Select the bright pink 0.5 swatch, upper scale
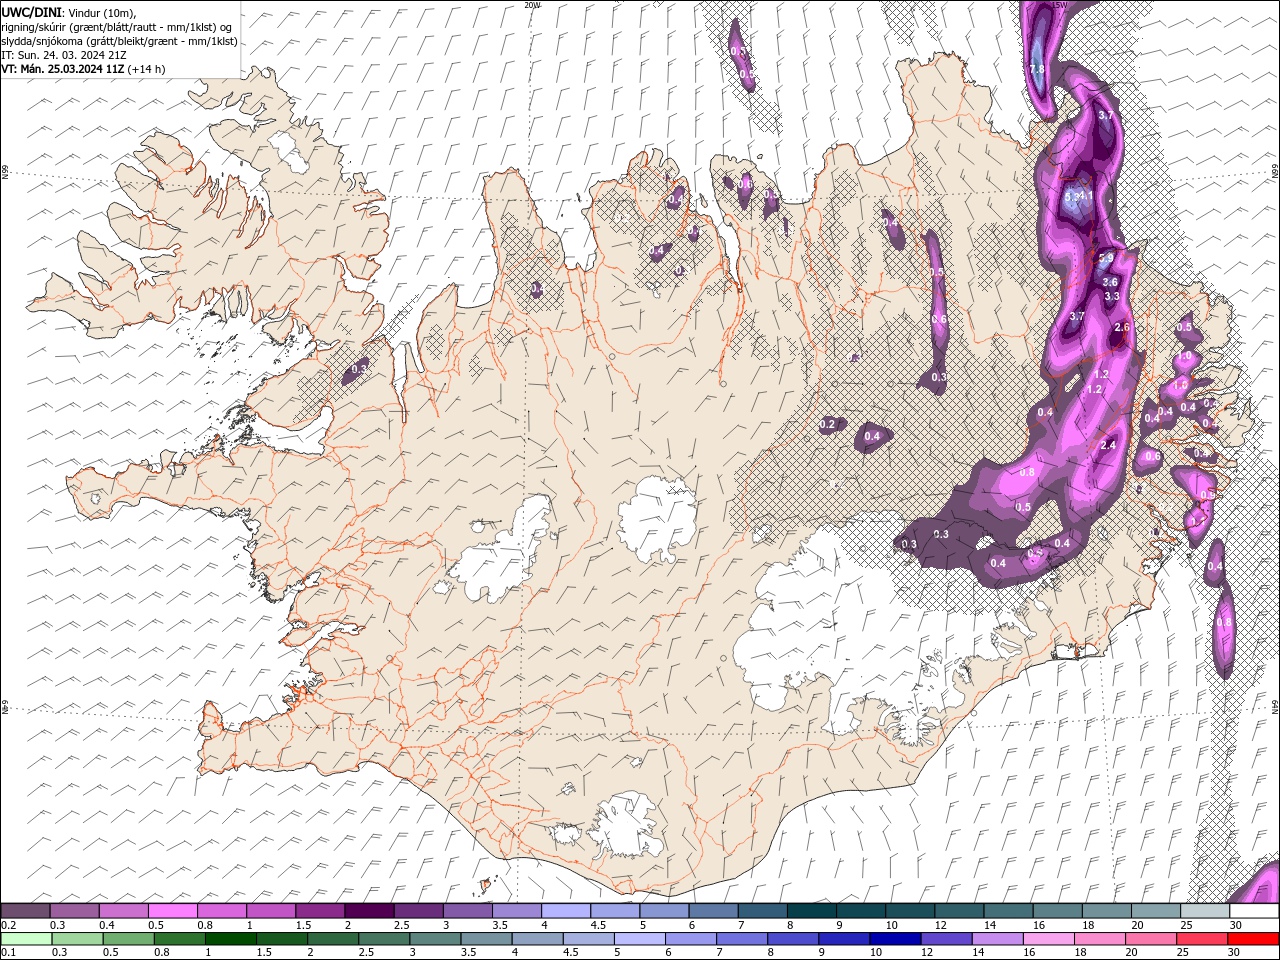This screenshot has height=960, width=1280. tap(172, 911)
